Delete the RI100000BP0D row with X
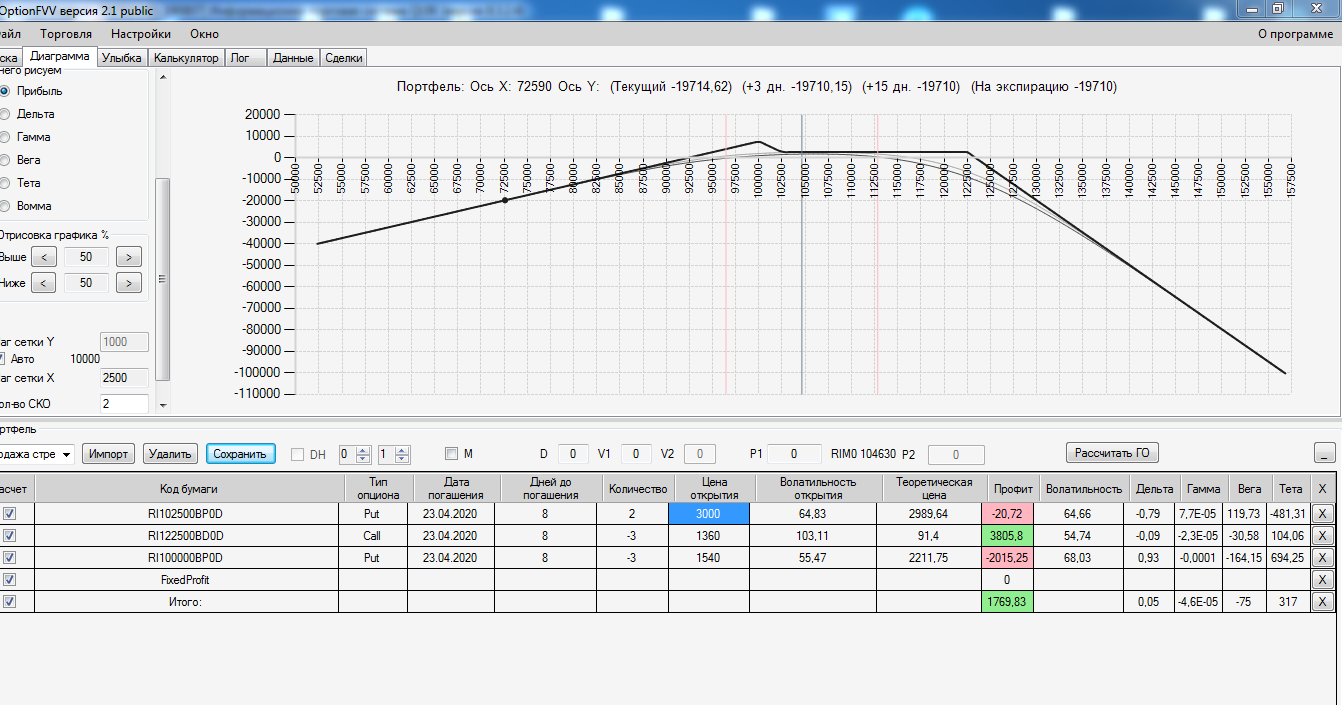This screenshot has height=705, width=1342. pos(1322,557)
